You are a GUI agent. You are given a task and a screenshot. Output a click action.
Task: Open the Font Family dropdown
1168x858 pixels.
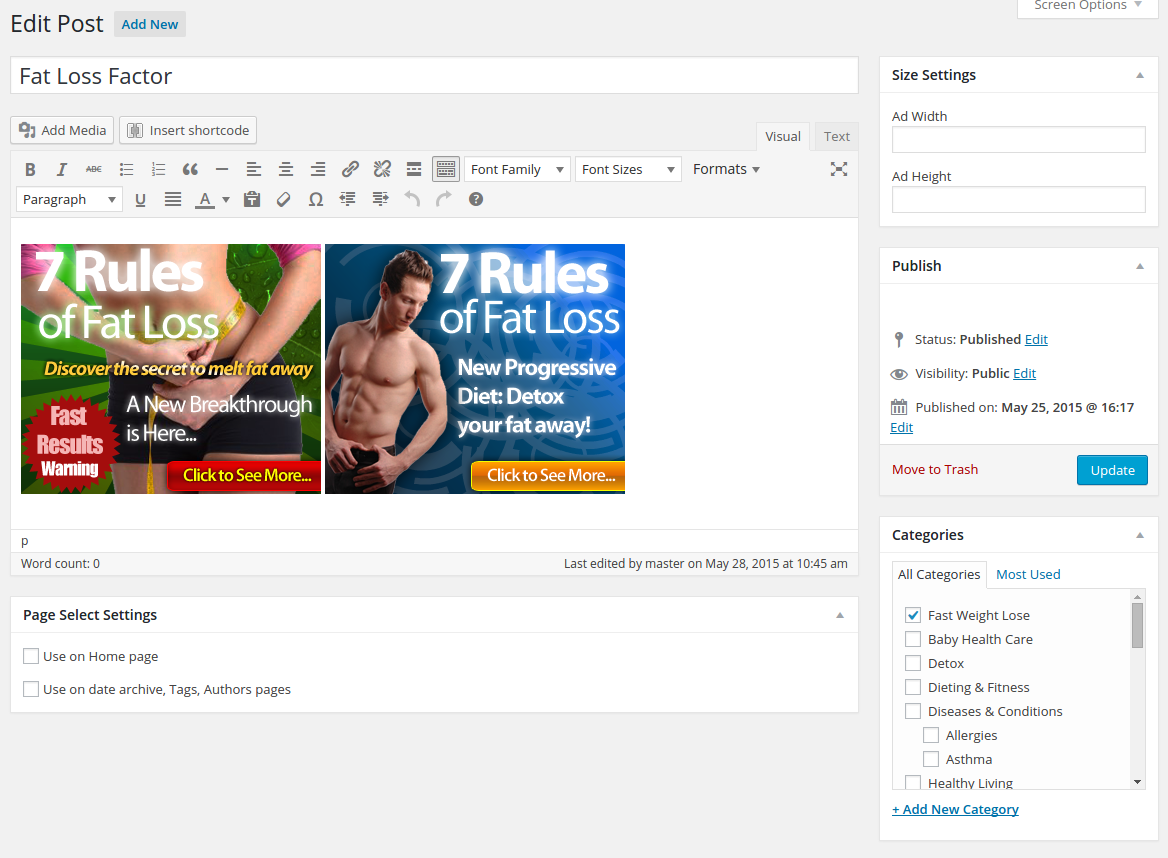(518, 170)
